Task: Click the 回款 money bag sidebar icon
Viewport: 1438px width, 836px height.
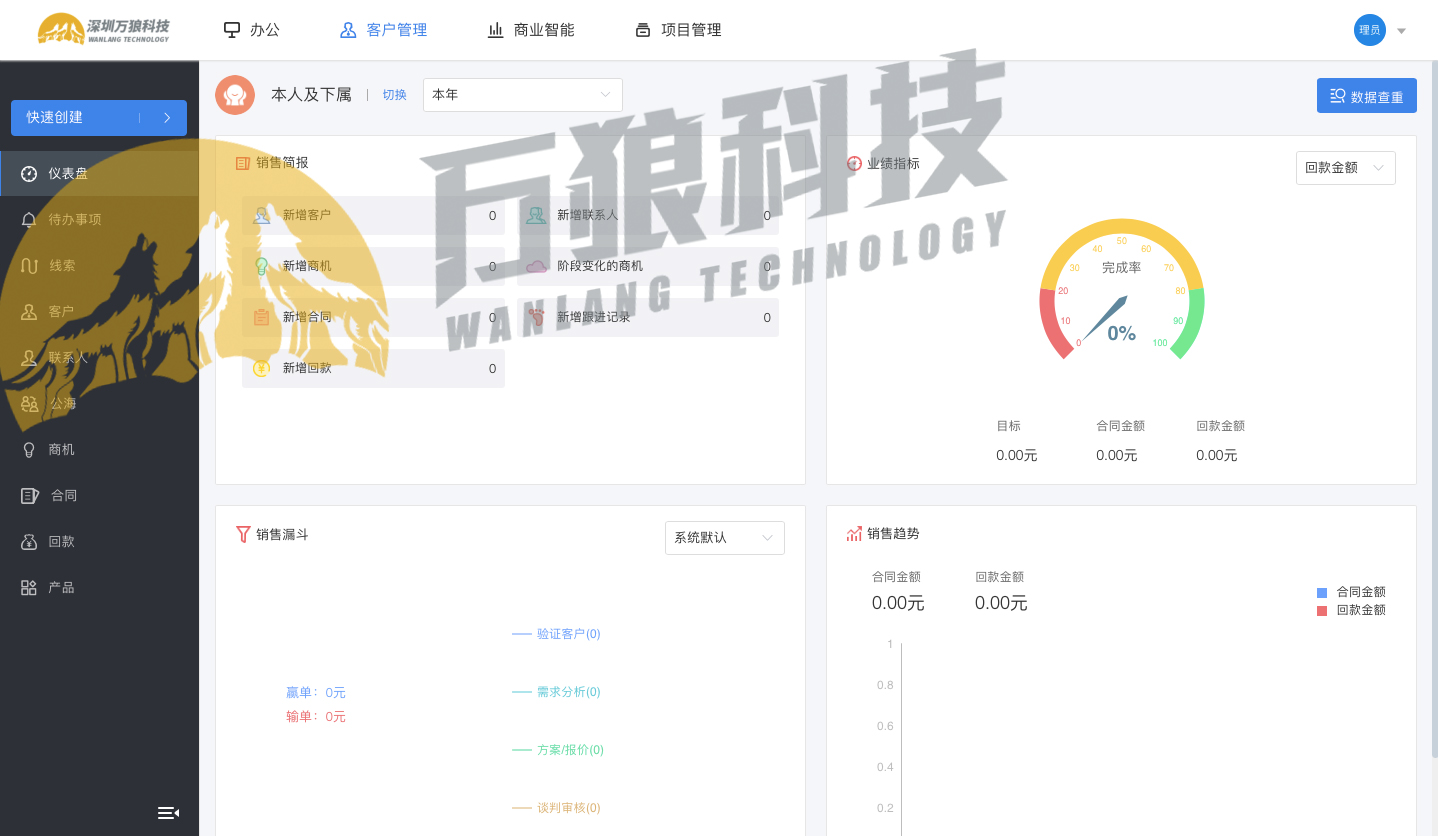Action: (29, 541)
